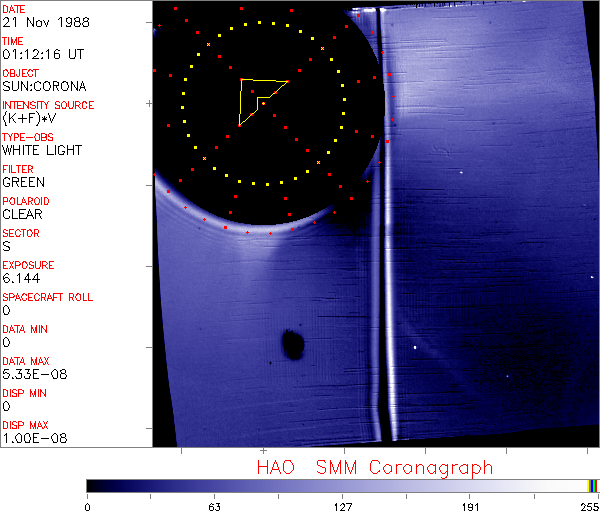Viewport: 600px width, 512px height.
Task: Click the color bar near the 127 mark
Action: (x=343, y=485)
